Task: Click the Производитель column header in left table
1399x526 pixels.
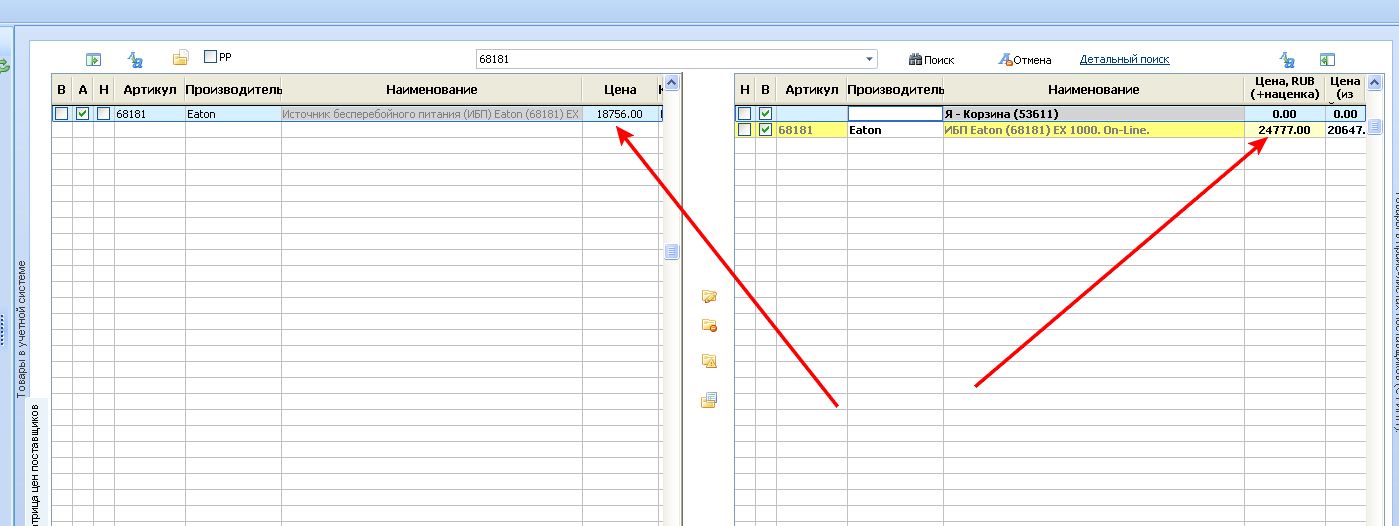Action: click(233, 90)
